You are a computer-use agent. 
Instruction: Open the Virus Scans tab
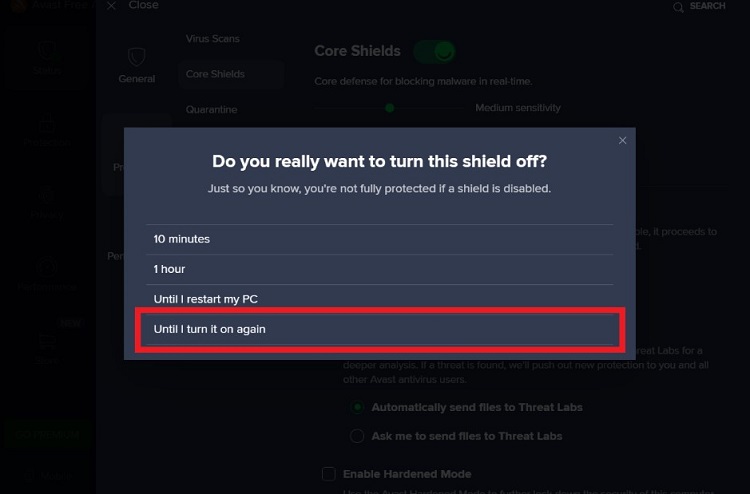(213, 39)
